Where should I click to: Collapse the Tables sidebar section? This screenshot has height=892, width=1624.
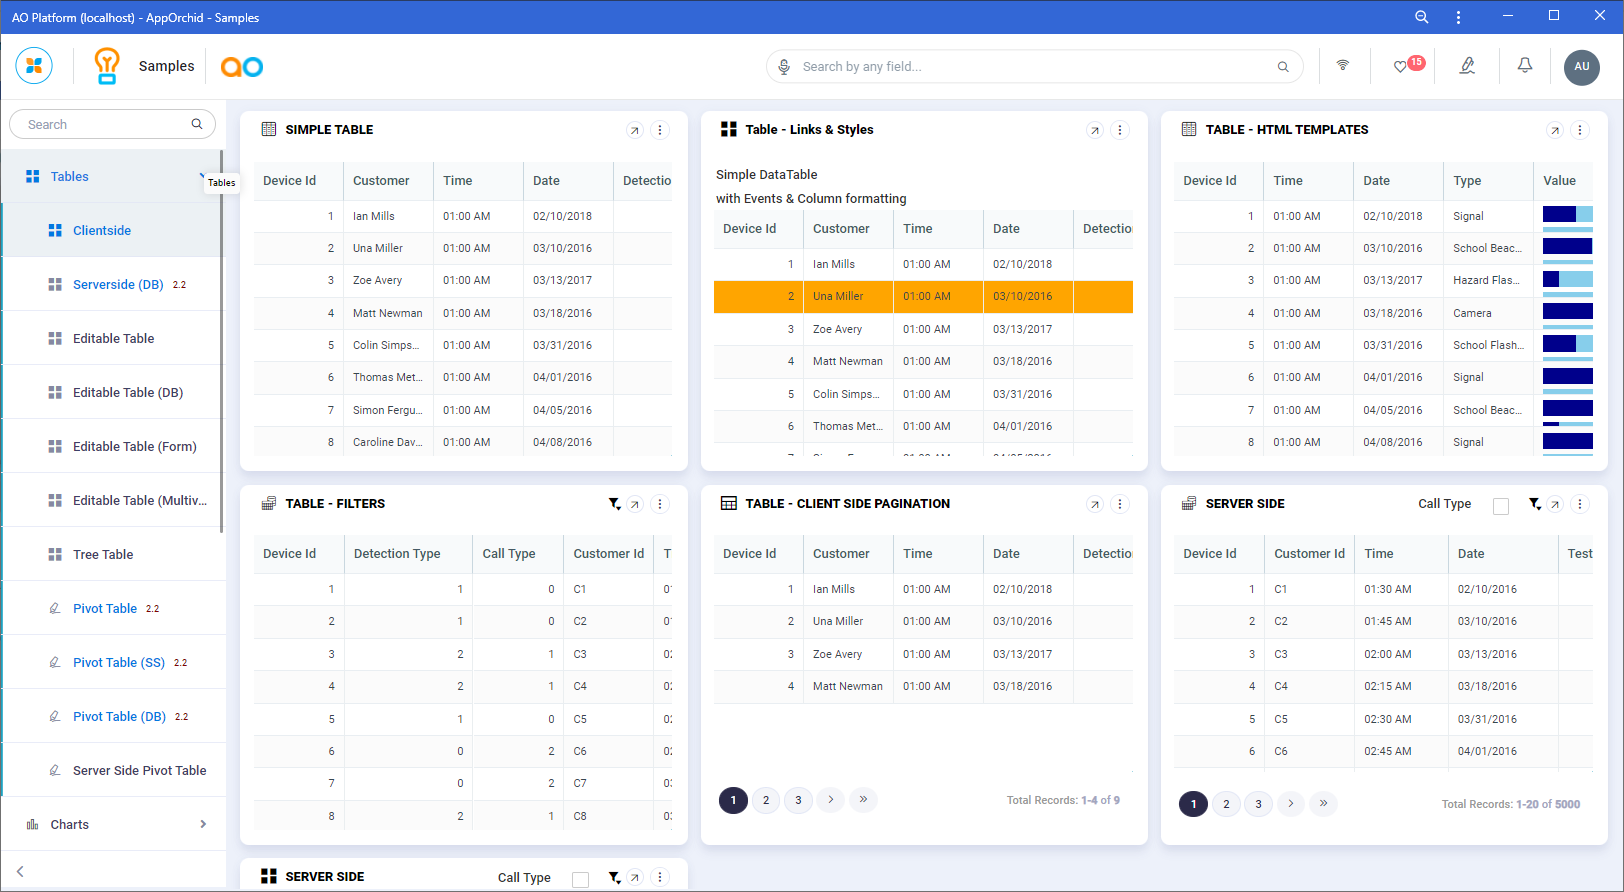[x=201, y=177]
